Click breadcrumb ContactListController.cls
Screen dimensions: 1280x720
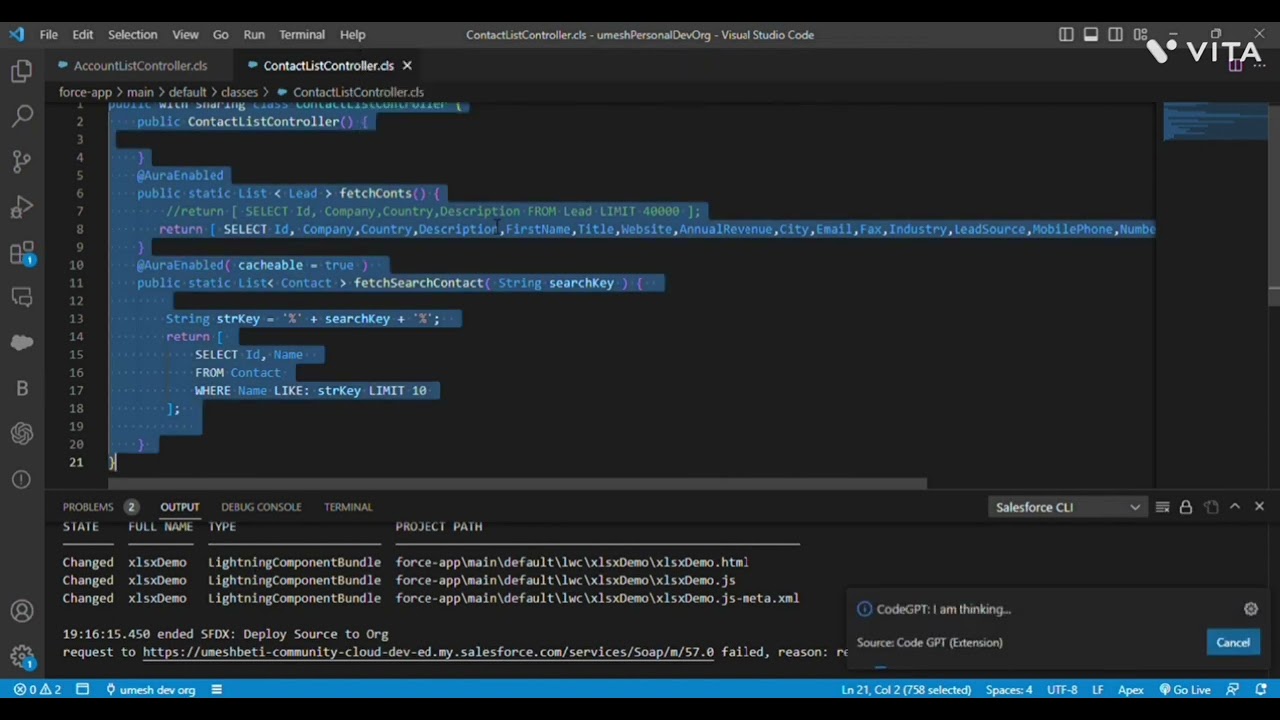coord(358,92)
